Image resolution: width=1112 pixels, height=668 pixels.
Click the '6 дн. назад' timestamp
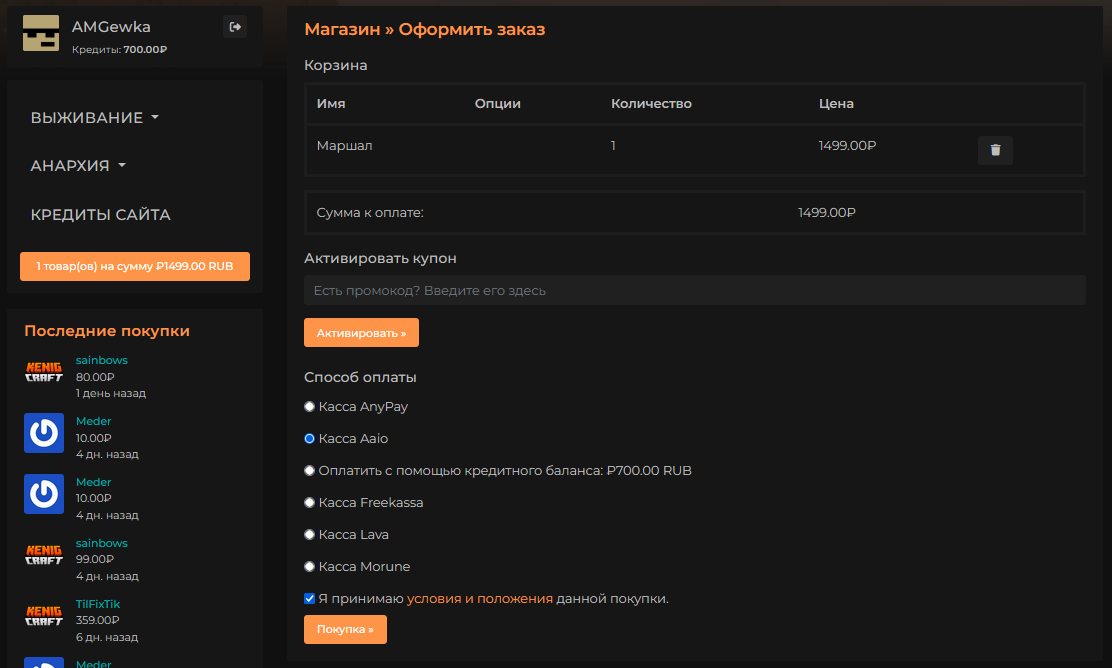coord(107,638)
